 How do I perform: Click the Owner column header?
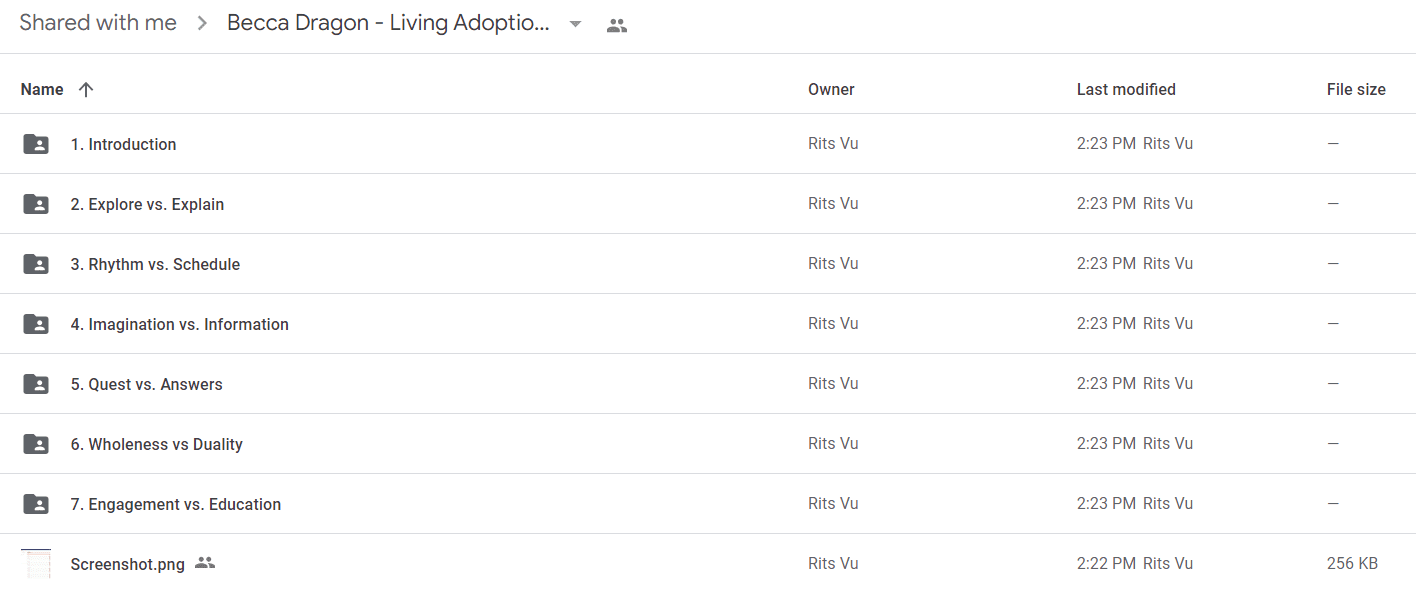(831, 90)
